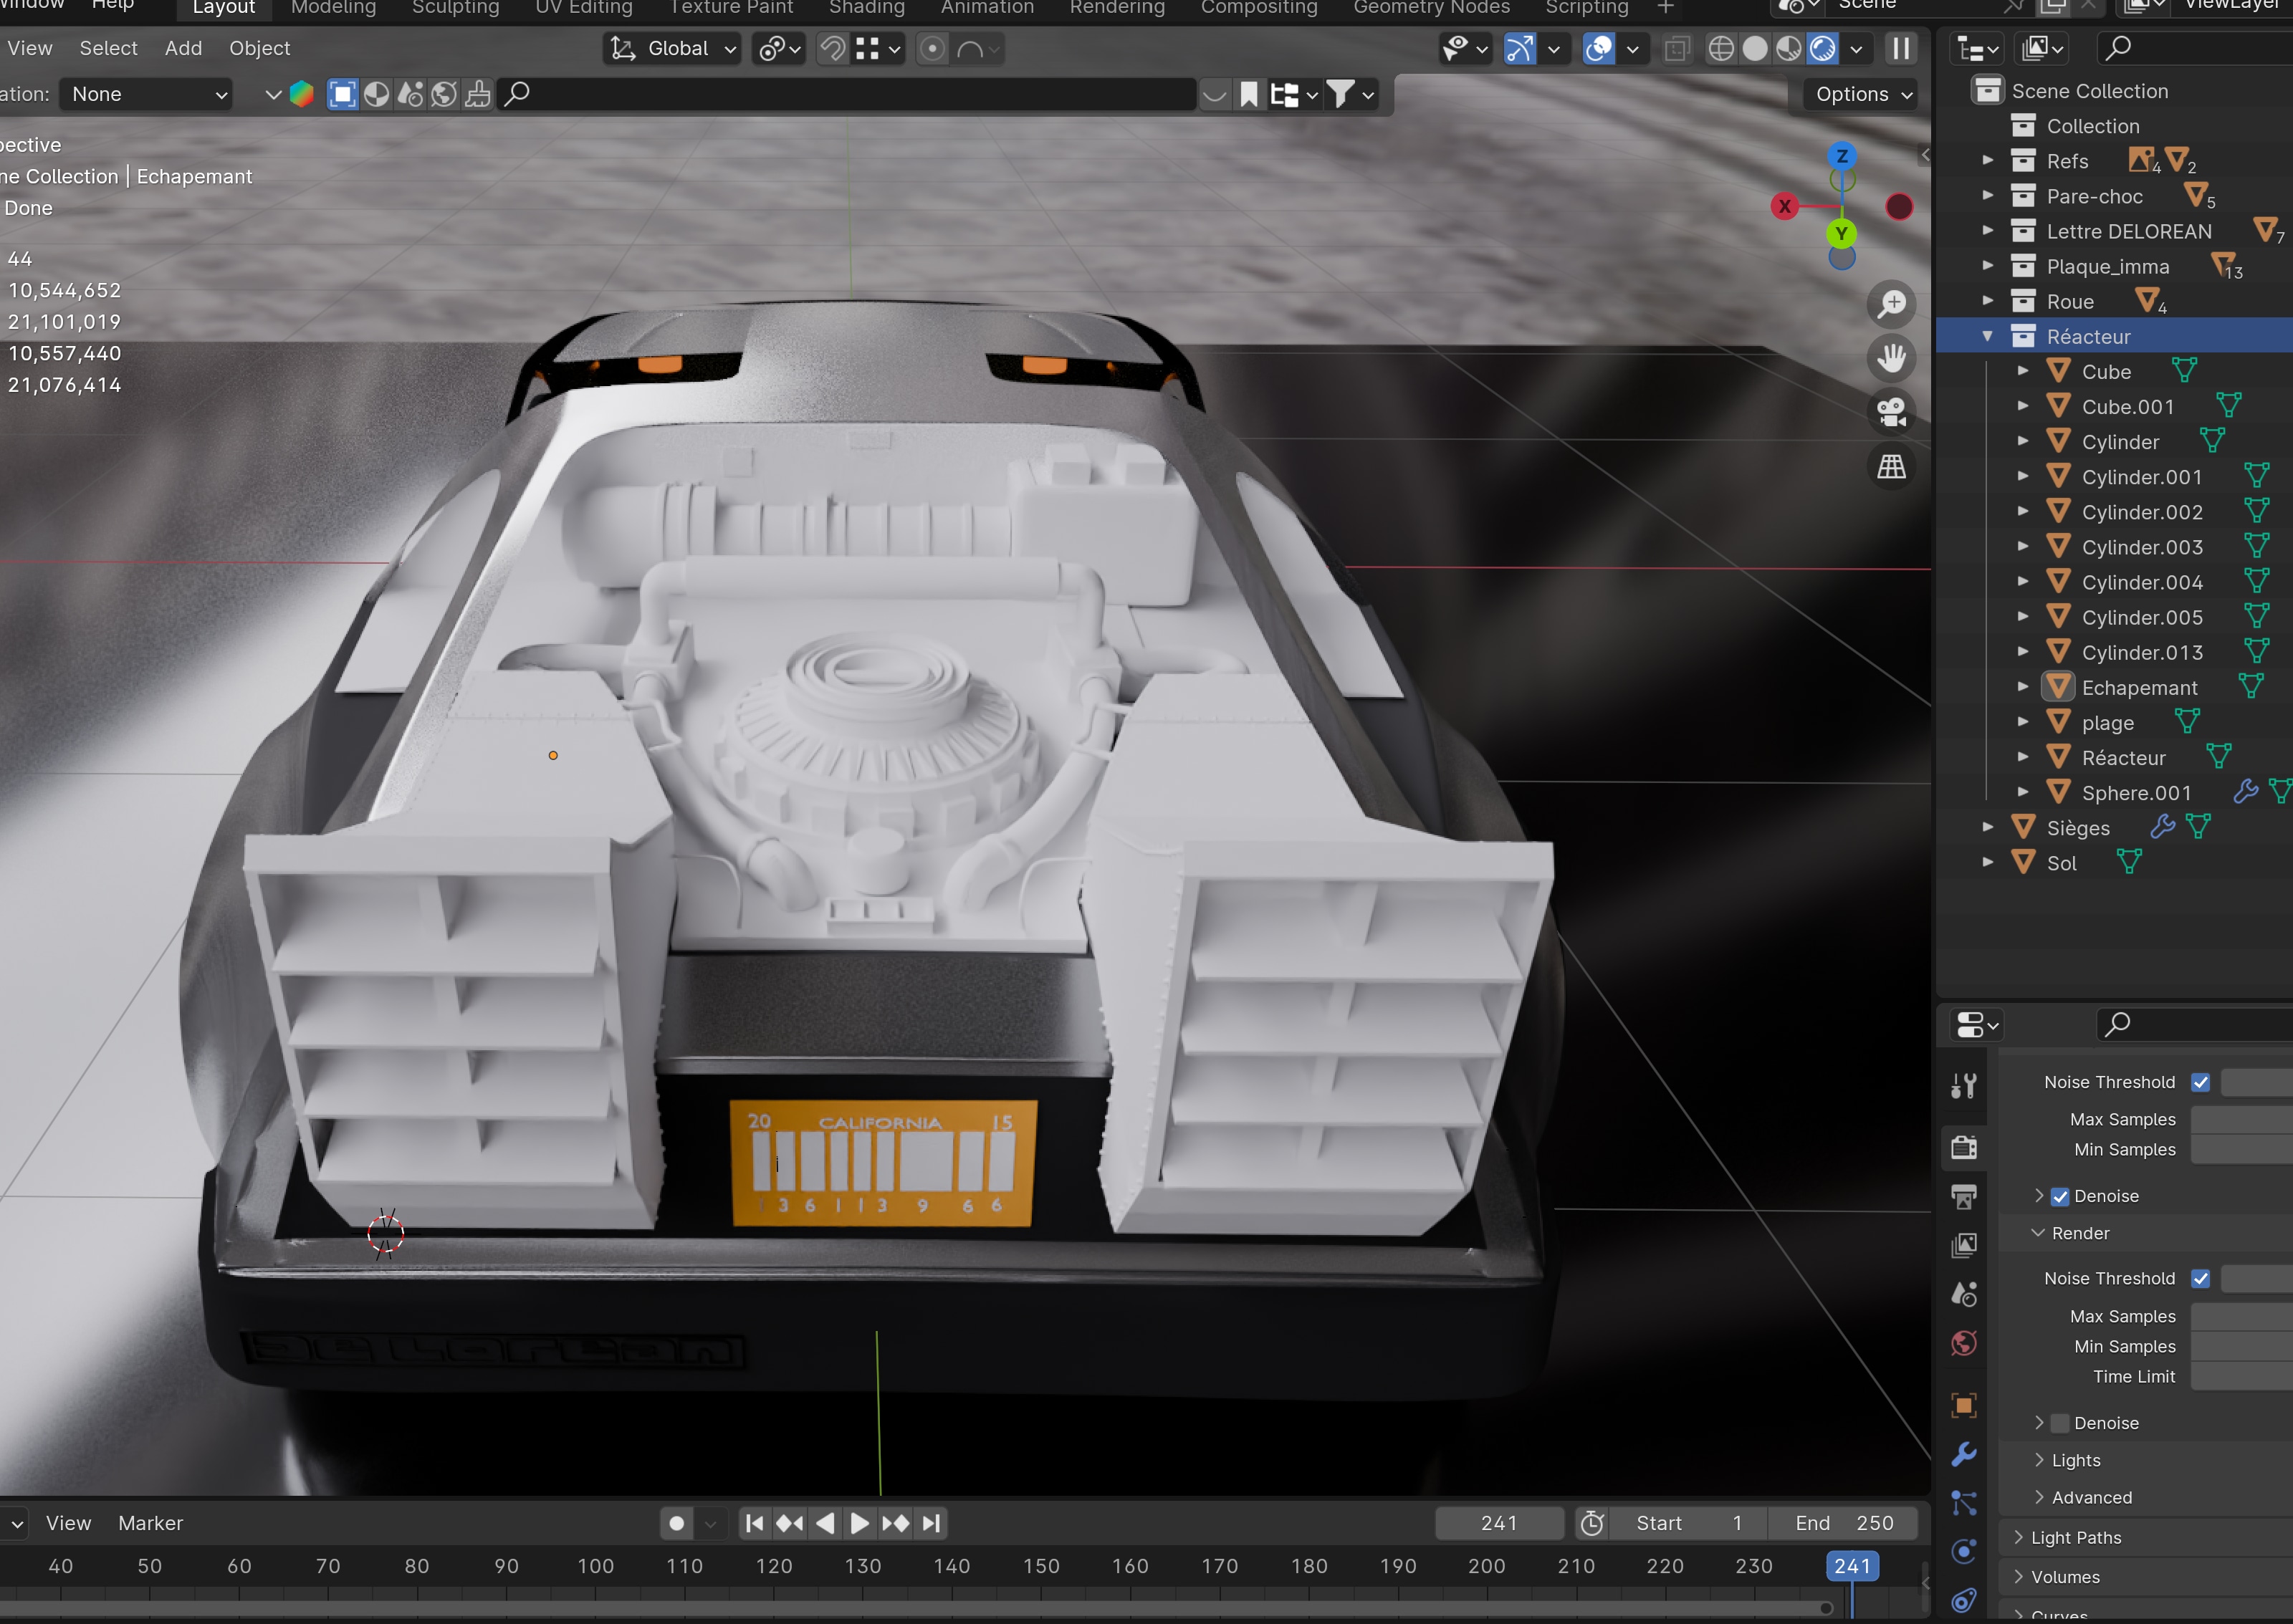
Task: Open the Render properties tab
Action: click(x=1964, y=1147)
